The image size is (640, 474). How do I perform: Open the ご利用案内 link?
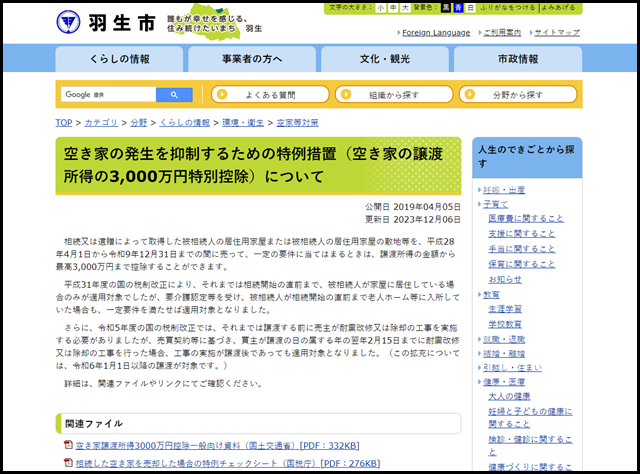(x=502, y=33)
